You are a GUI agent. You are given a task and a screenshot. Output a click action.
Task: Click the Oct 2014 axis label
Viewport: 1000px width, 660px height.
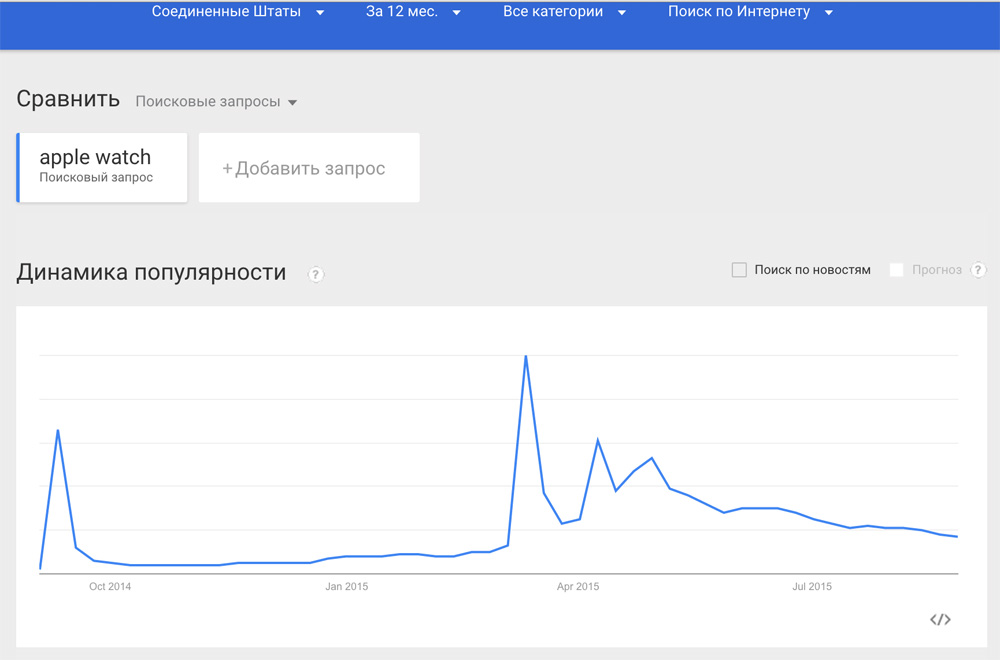pos(110,587)
